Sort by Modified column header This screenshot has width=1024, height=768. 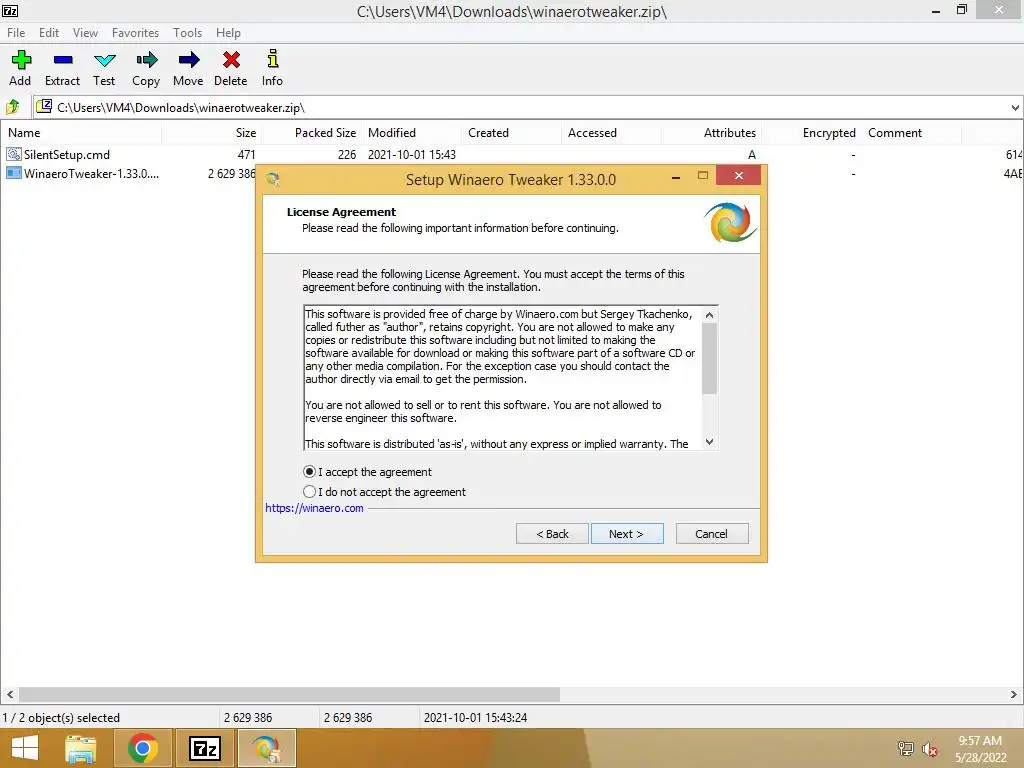click(411, 133)
